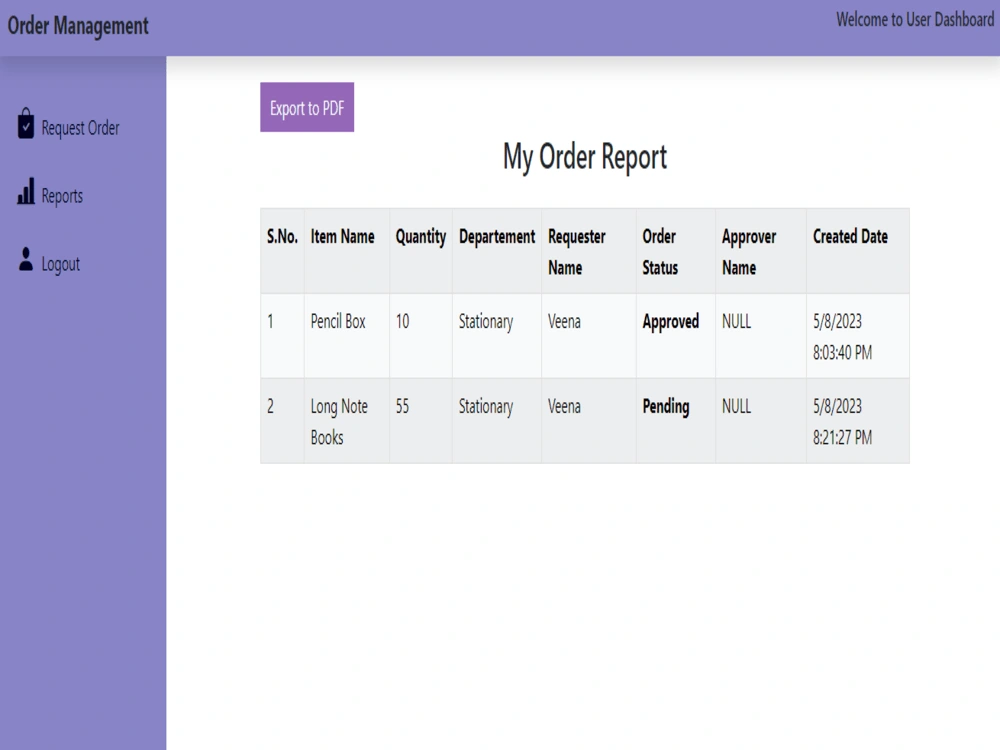Click Logout in the sidebar menu
Viewport: 1000px width, 750px height.
tap(60, 264)
